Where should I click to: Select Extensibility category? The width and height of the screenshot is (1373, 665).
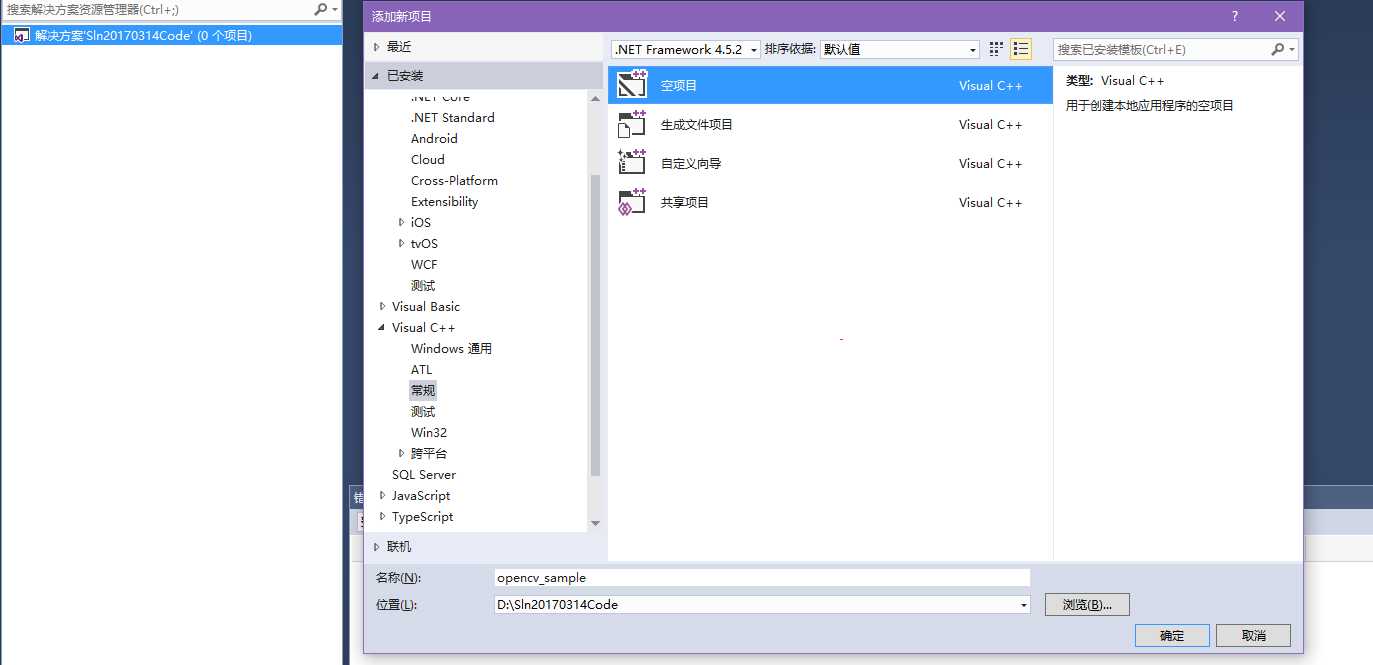(x=444, y=201)
